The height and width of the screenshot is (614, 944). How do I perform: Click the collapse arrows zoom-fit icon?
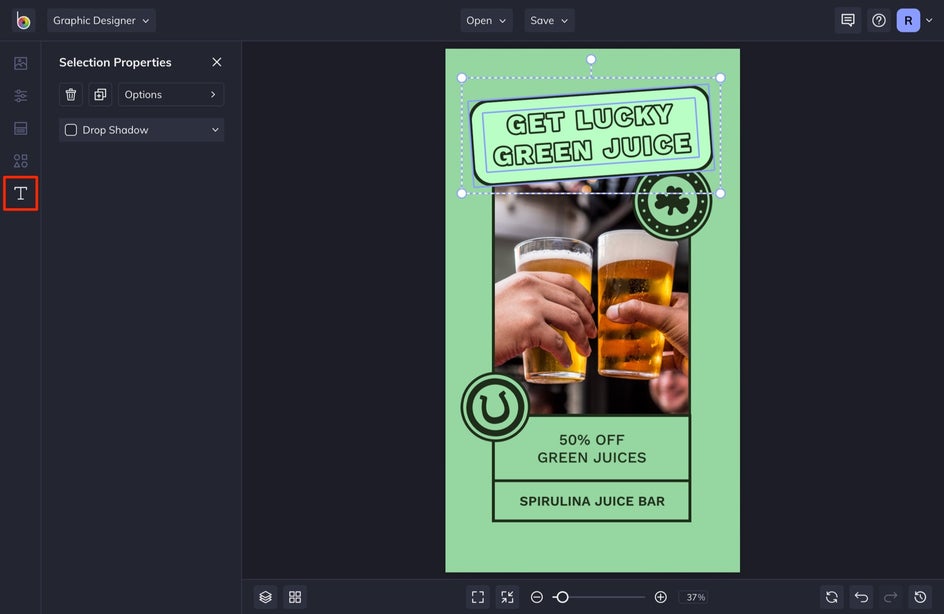click(508, 597)
